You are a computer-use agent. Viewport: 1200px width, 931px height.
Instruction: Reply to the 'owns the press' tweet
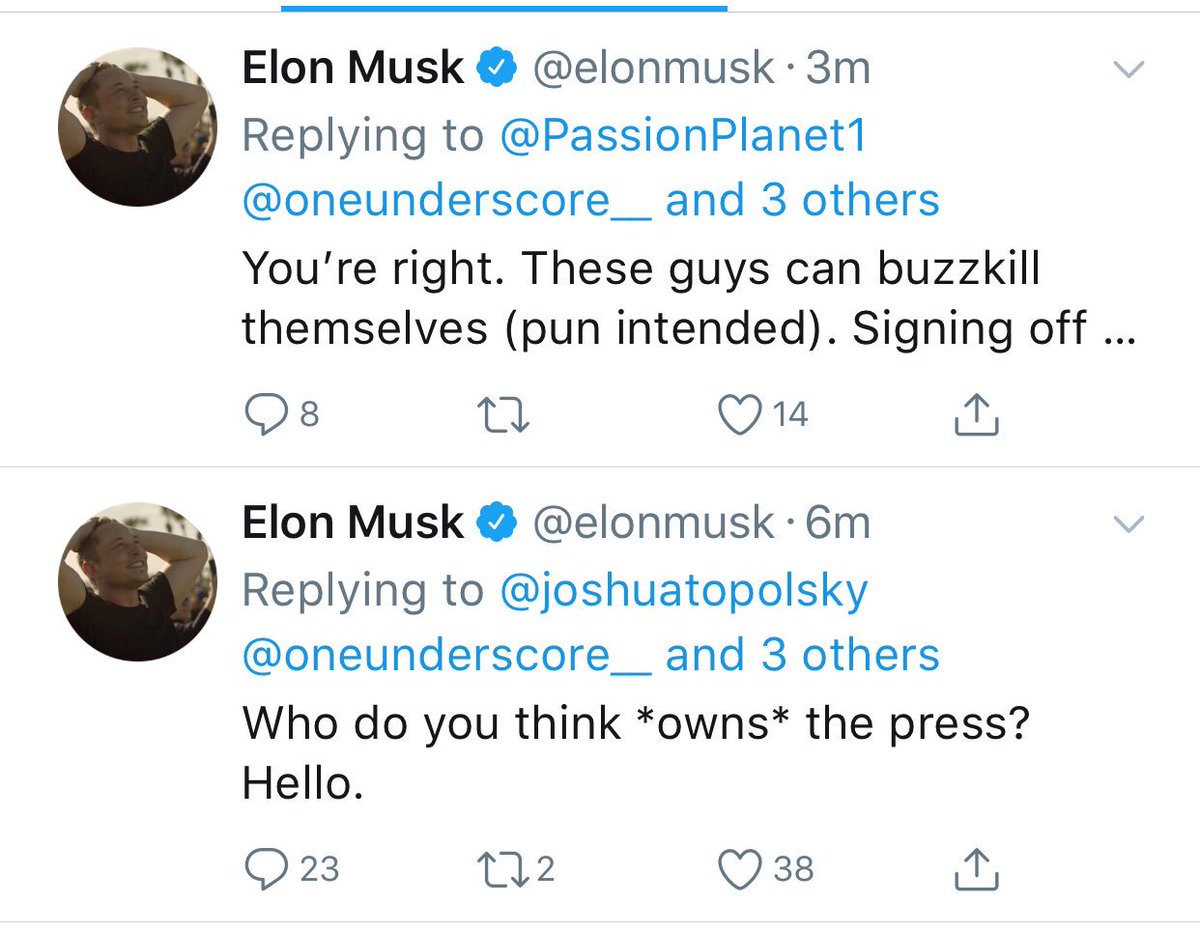292,869
